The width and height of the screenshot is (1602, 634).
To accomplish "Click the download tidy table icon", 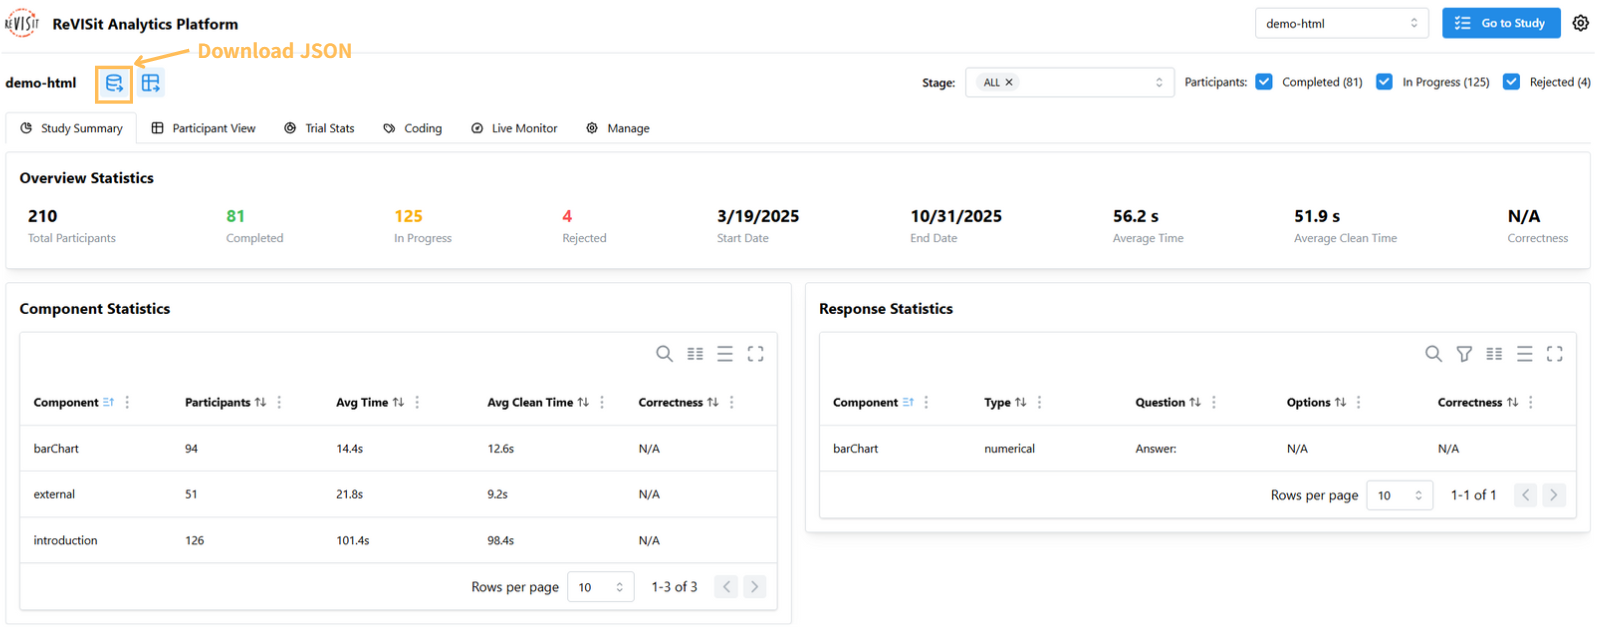I will (151, 83).
